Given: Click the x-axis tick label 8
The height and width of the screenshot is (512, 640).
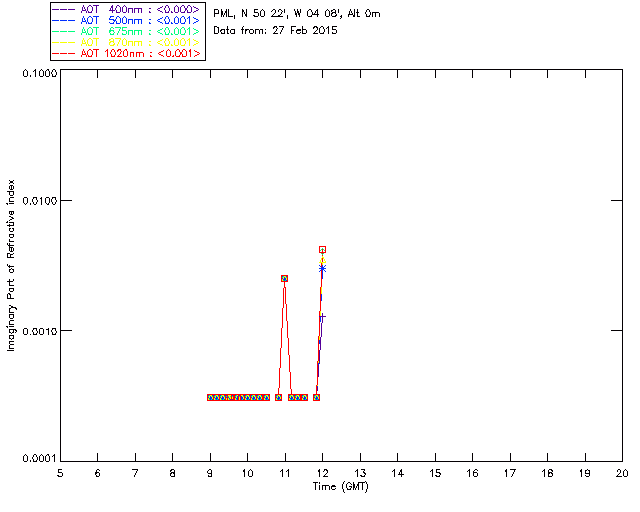Looking at the screenshot, I should coord(173,474).
